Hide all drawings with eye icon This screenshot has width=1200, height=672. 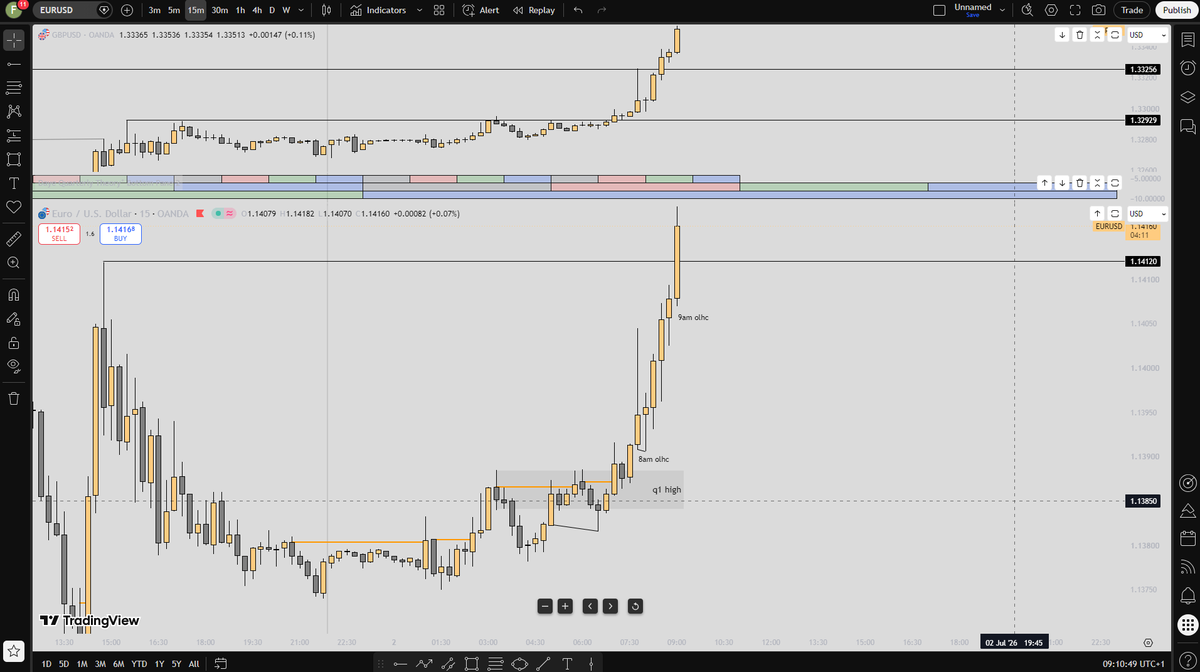click(14, 366)
